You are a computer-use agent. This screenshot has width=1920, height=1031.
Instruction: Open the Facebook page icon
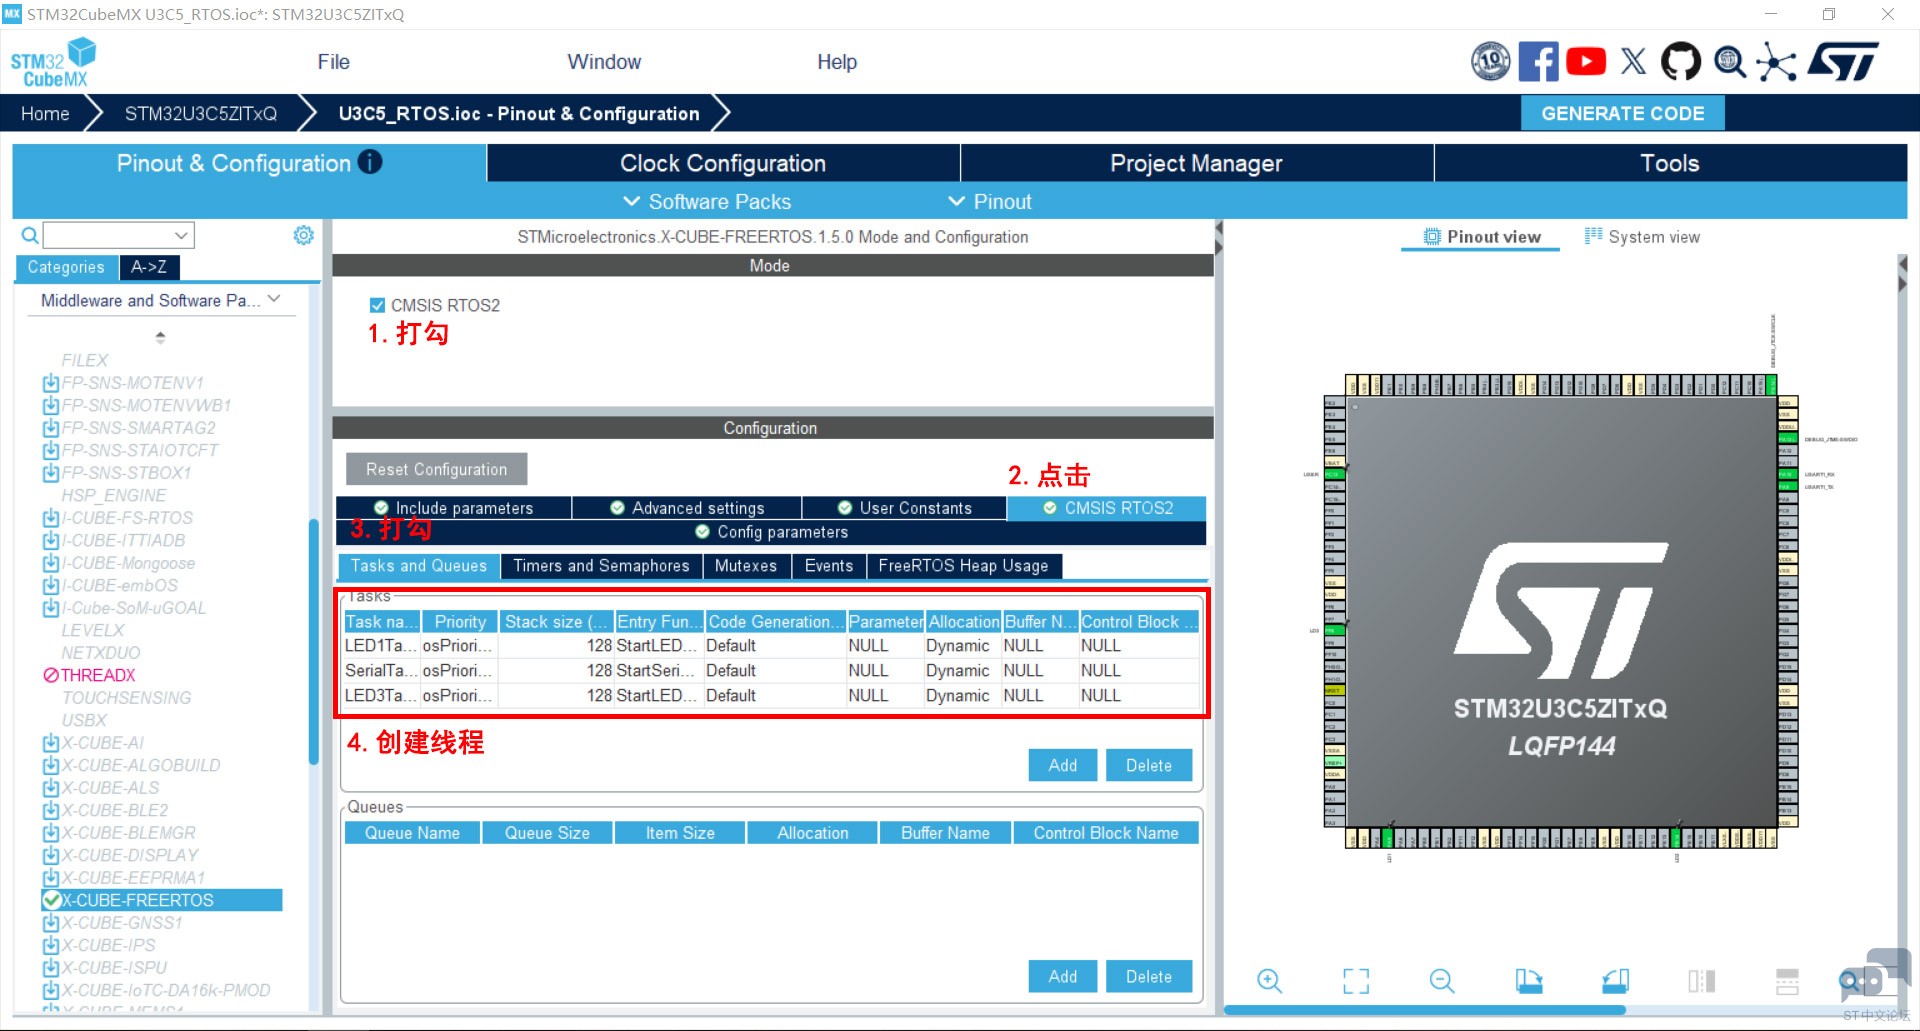tap(1538, 61)
